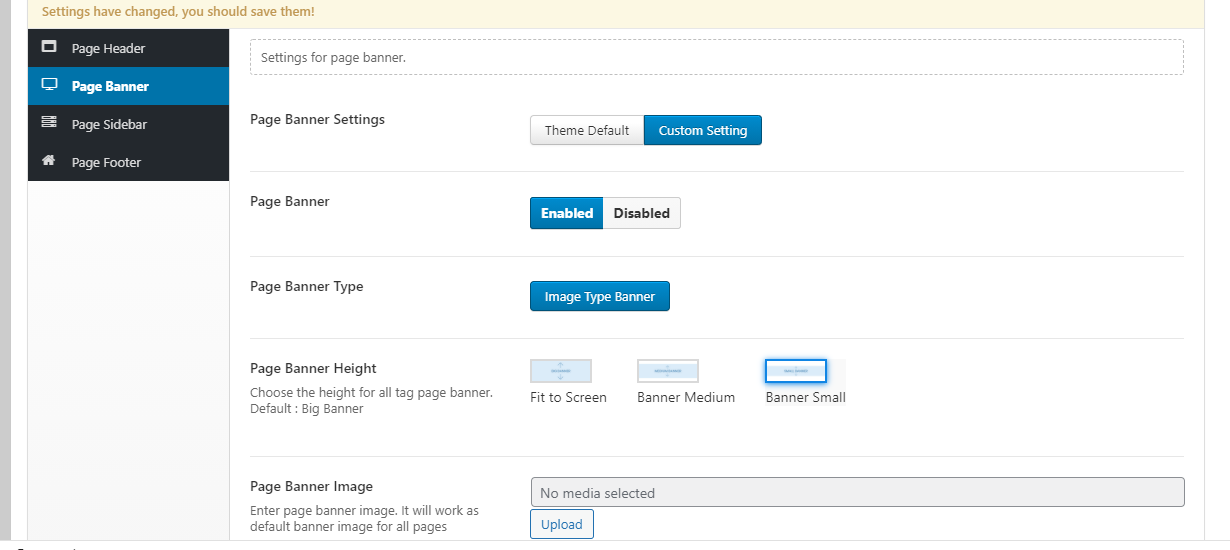Screen dimensions: 1230x550
Task: Pick the Banner Medium height thumbnail
Action: click(x=668, y=371)
